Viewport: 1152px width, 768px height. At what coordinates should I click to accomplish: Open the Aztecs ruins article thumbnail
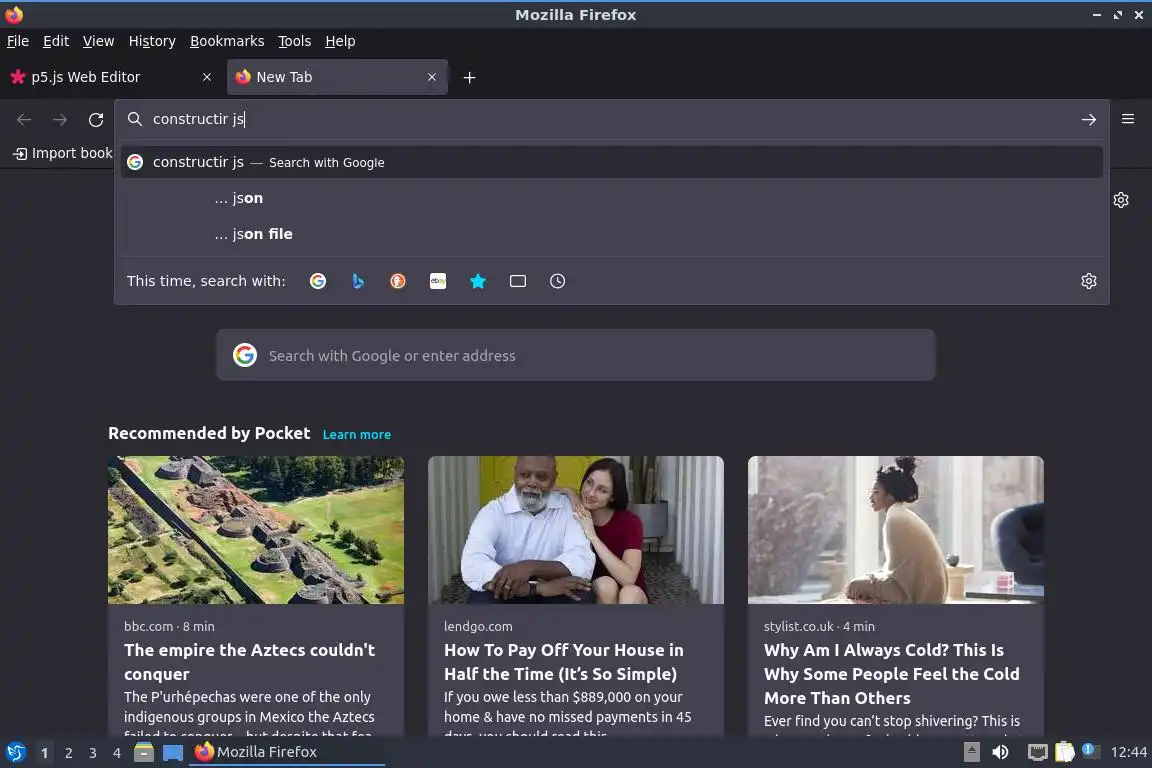pos(256,530)
